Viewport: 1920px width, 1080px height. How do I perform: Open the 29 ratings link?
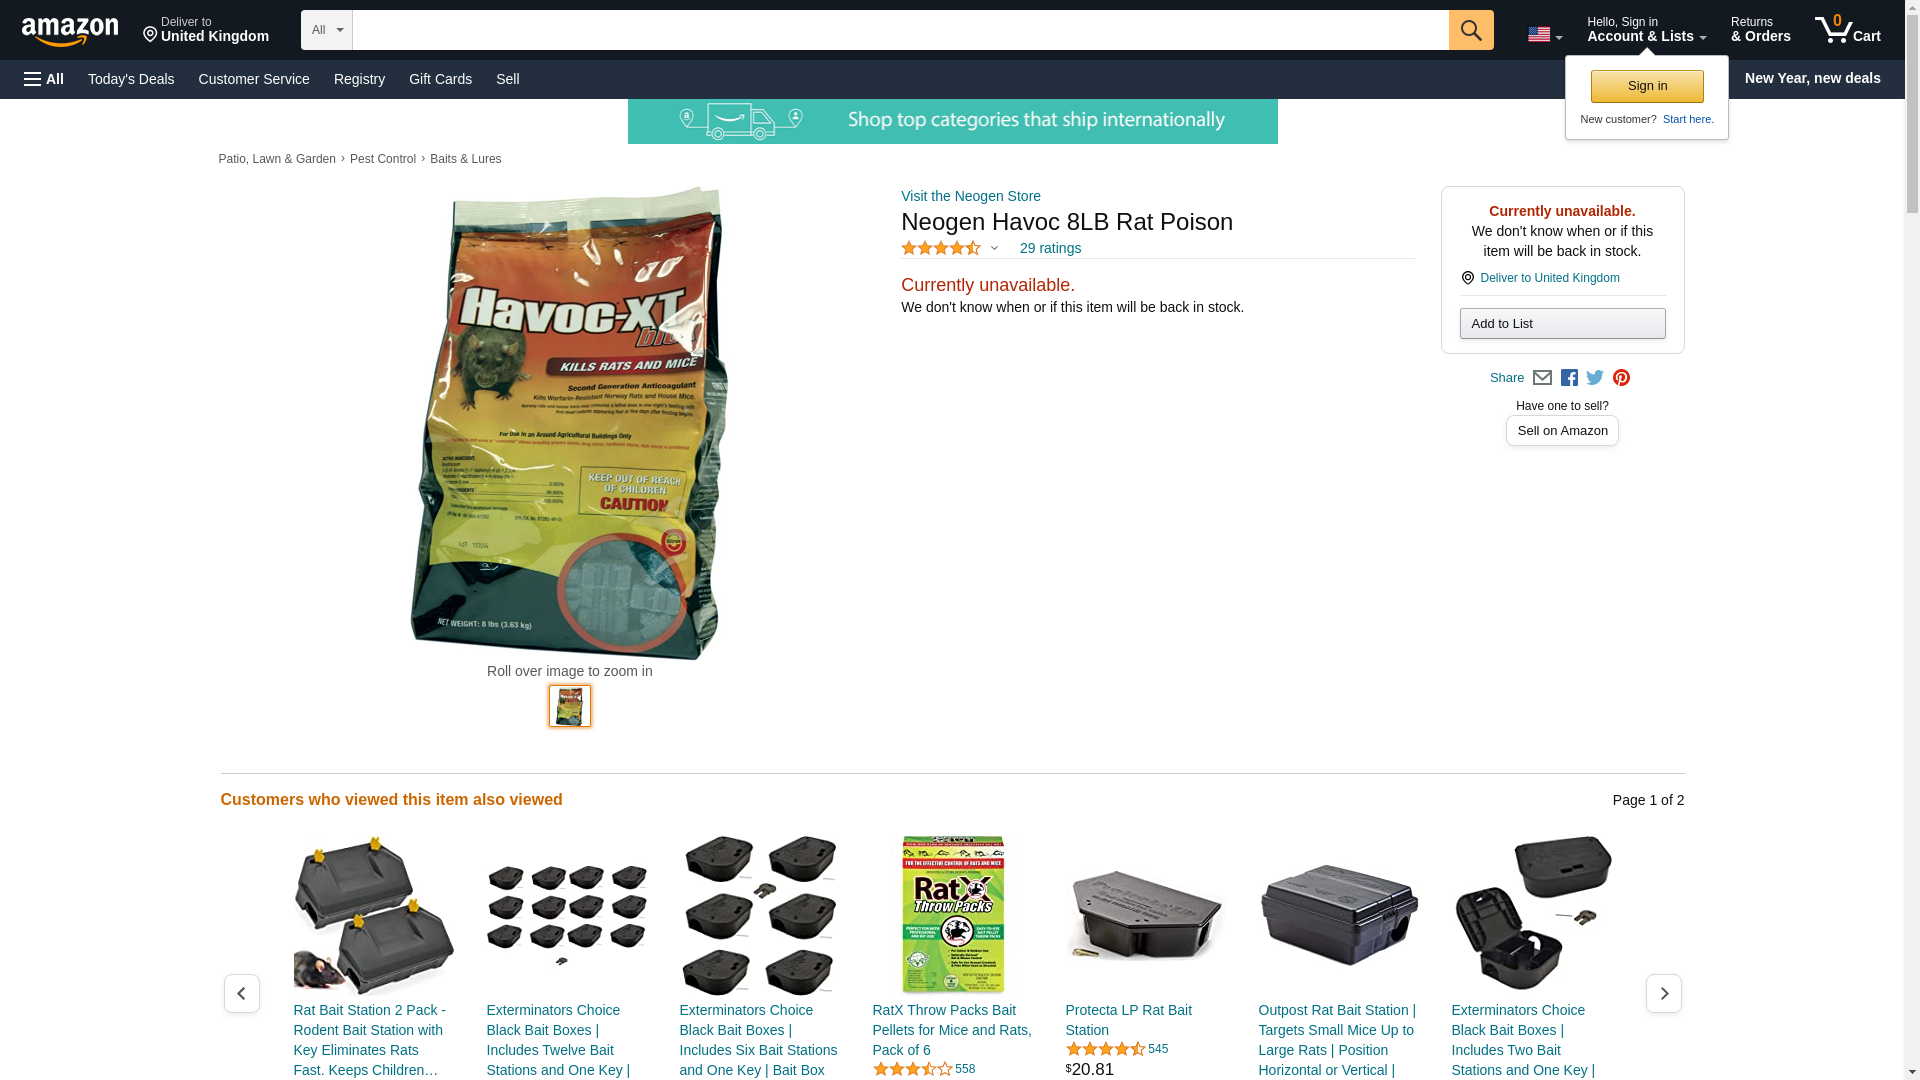coord(1050,248)
